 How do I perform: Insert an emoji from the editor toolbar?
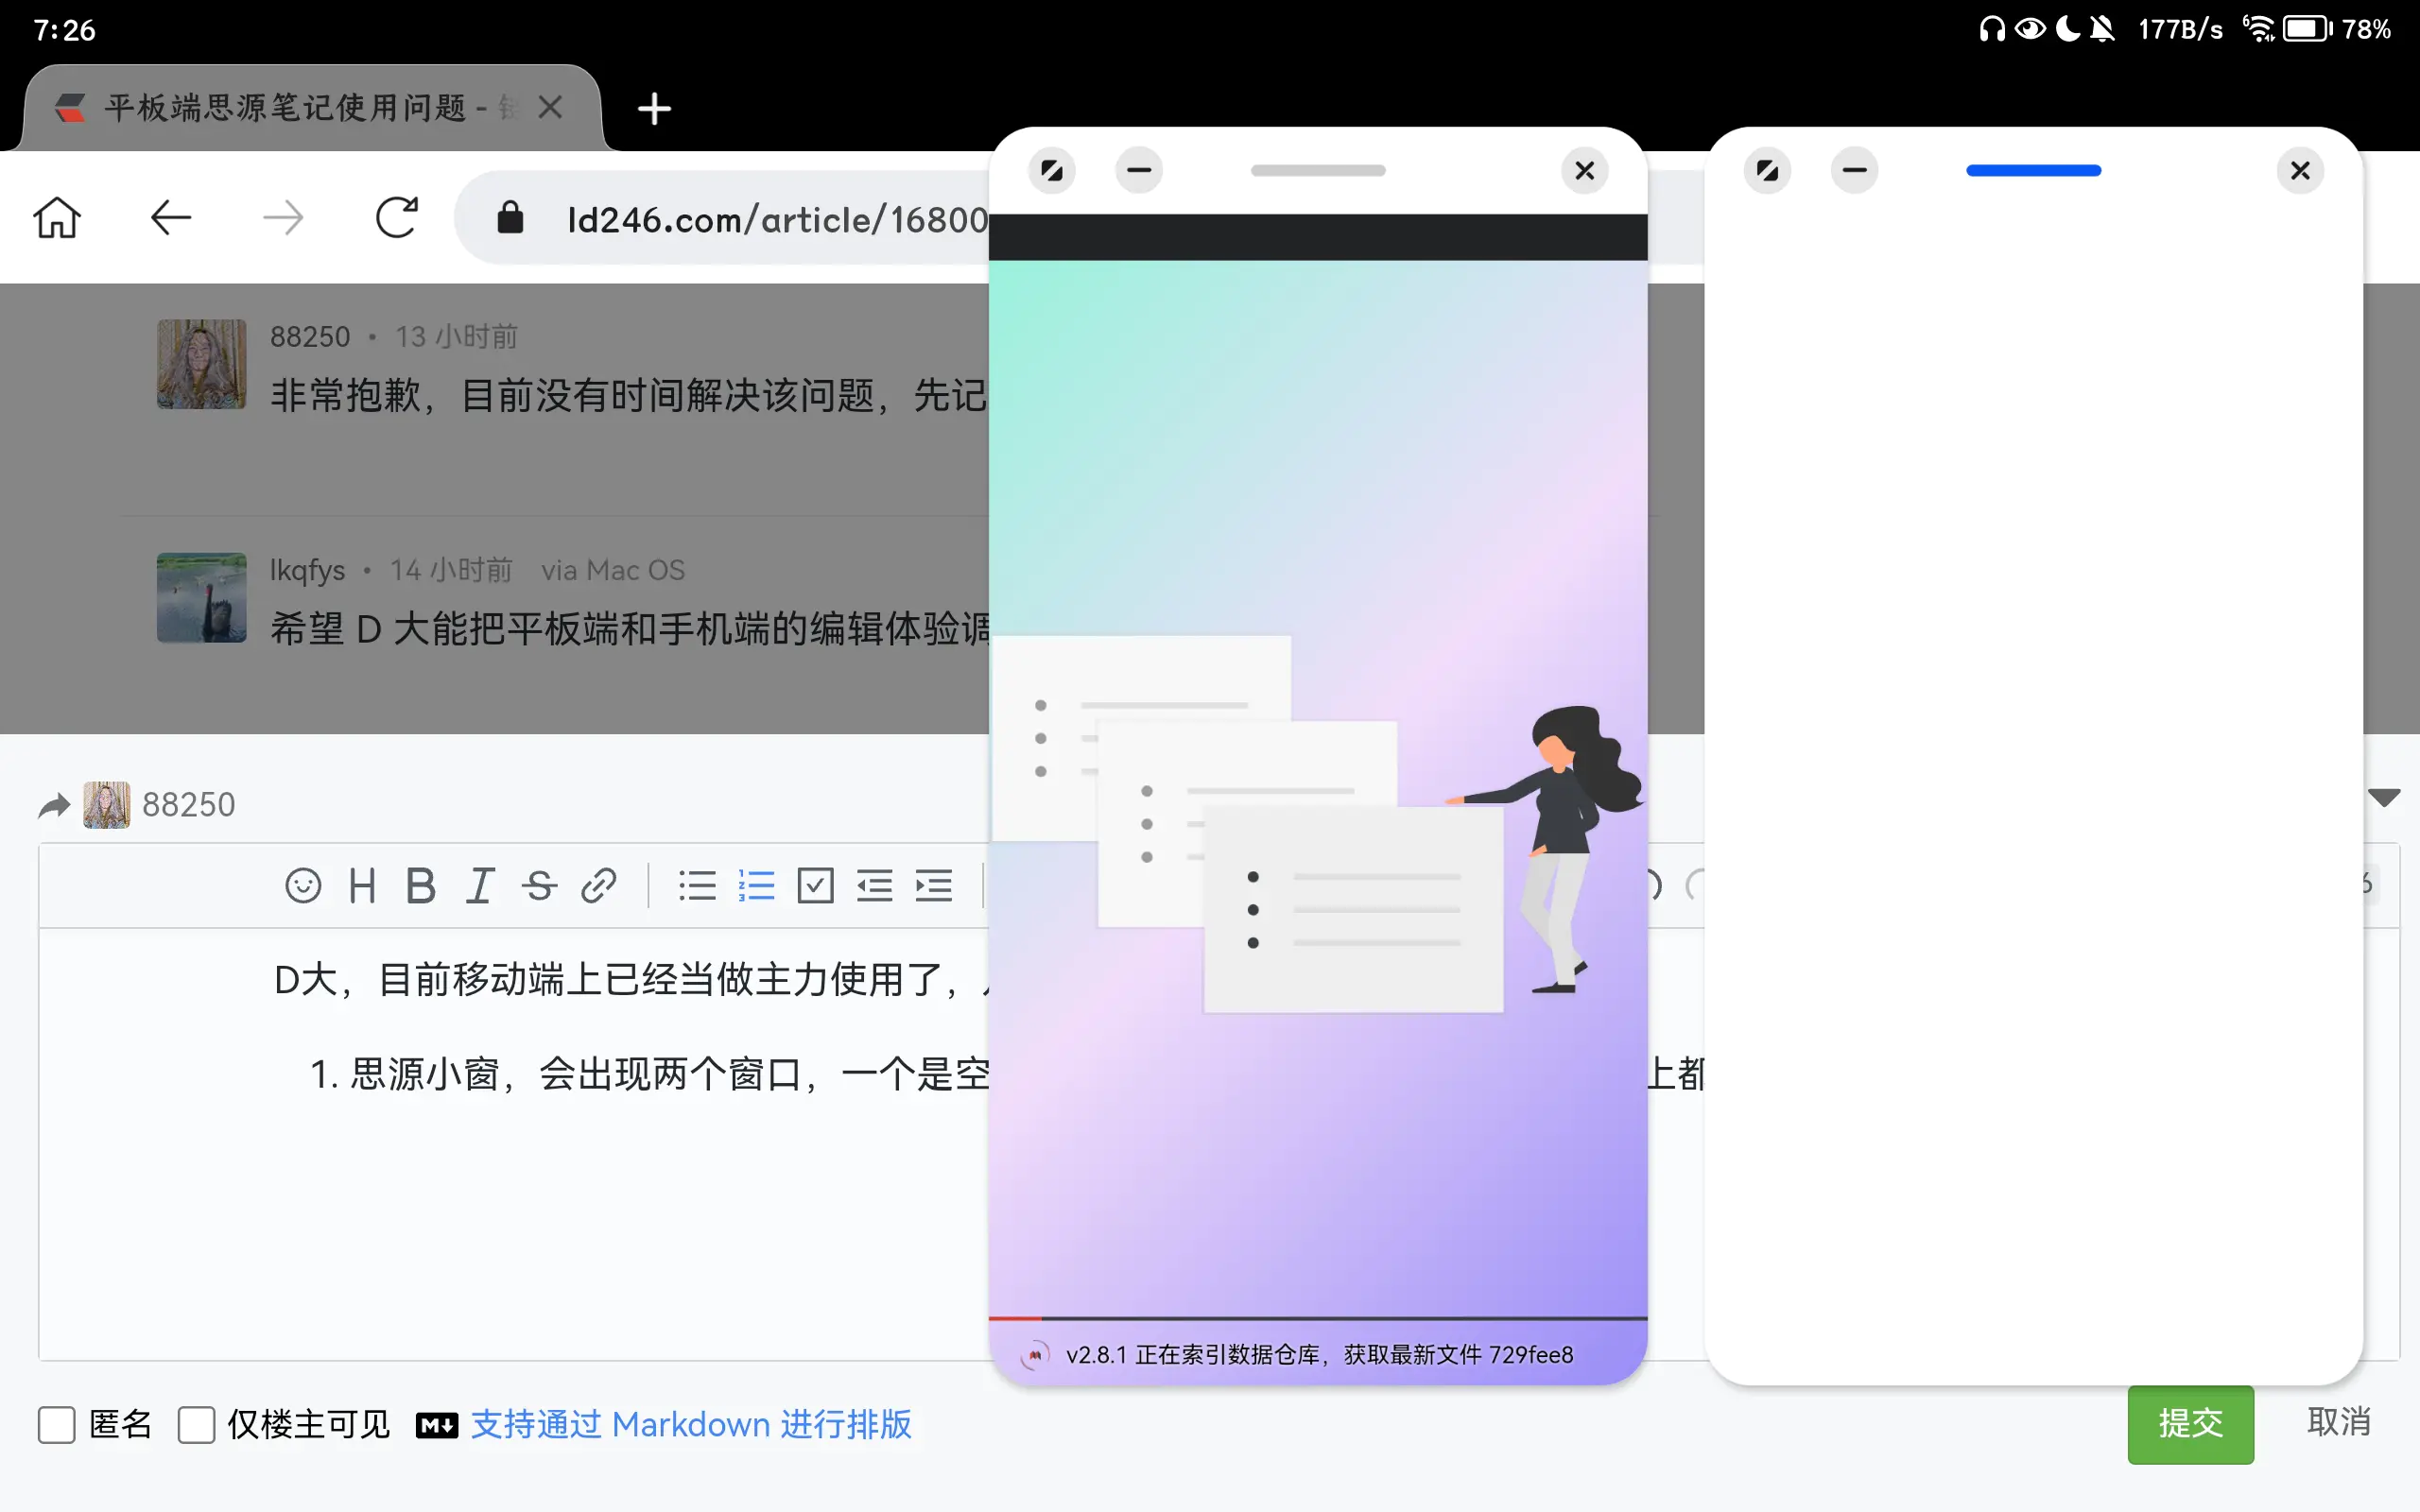click(303, 885)
